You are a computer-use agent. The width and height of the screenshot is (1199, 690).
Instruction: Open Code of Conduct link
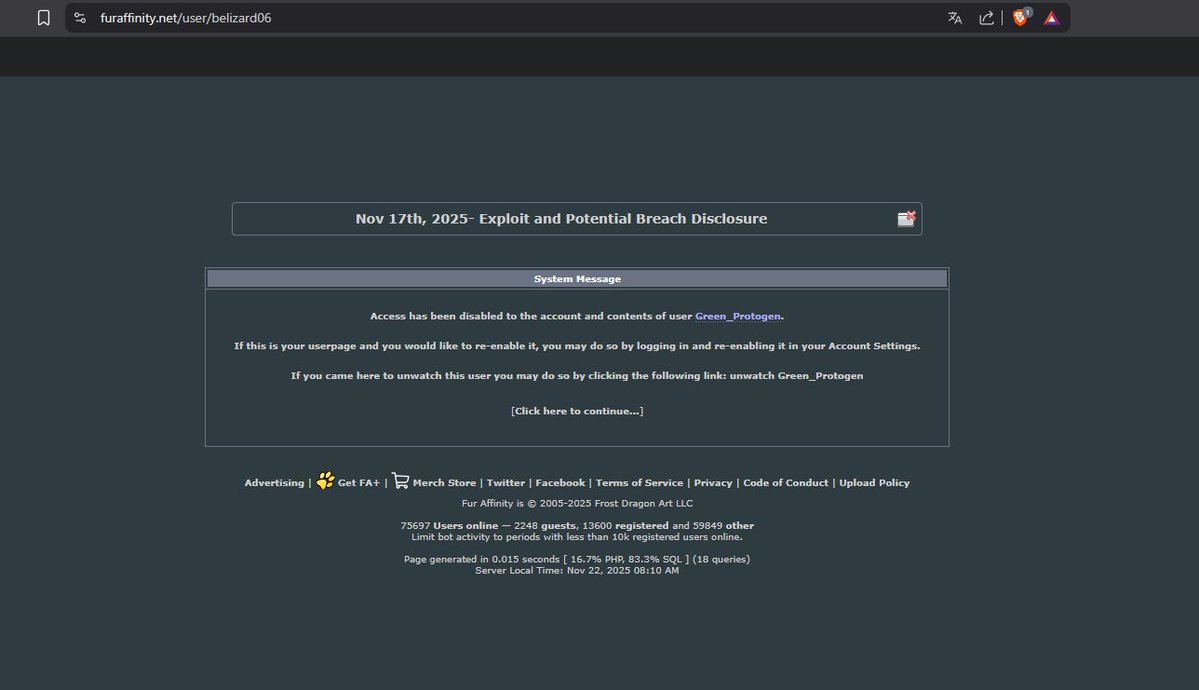tap(785, 483)
